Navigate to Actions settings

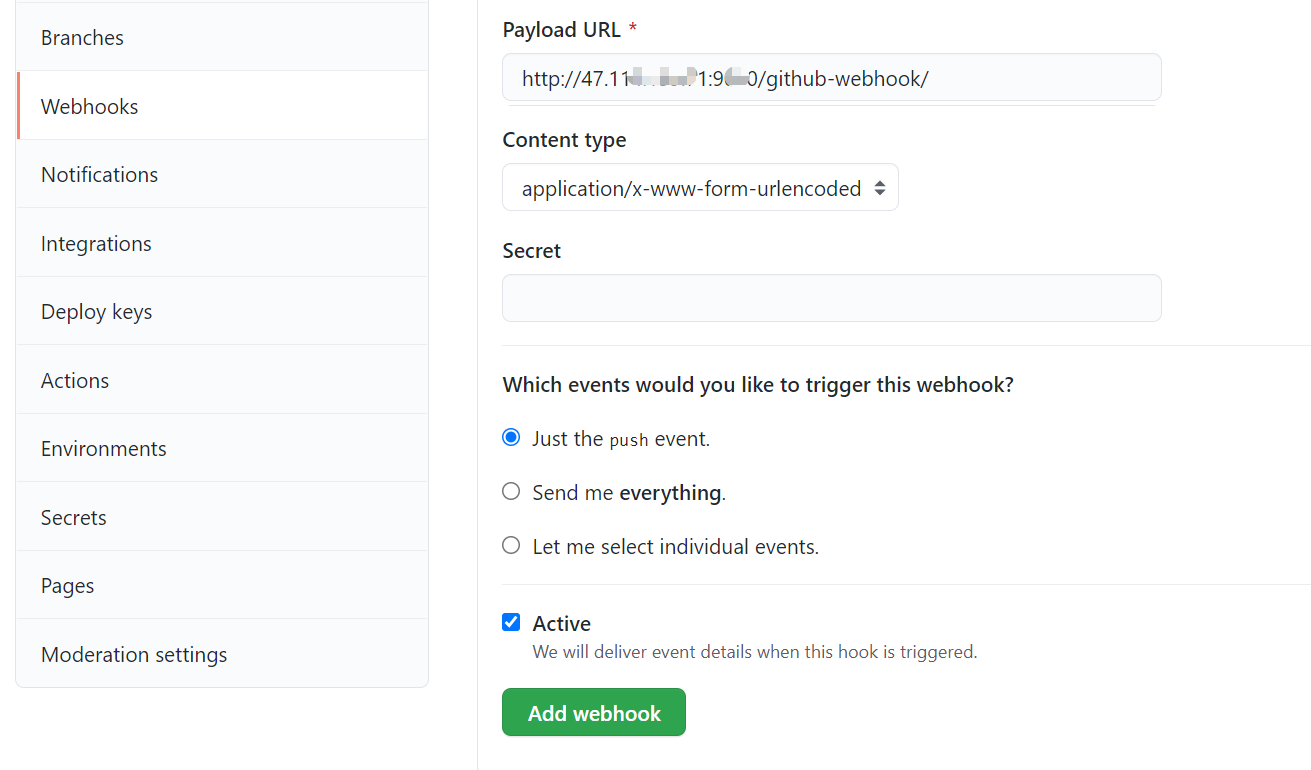222,380
